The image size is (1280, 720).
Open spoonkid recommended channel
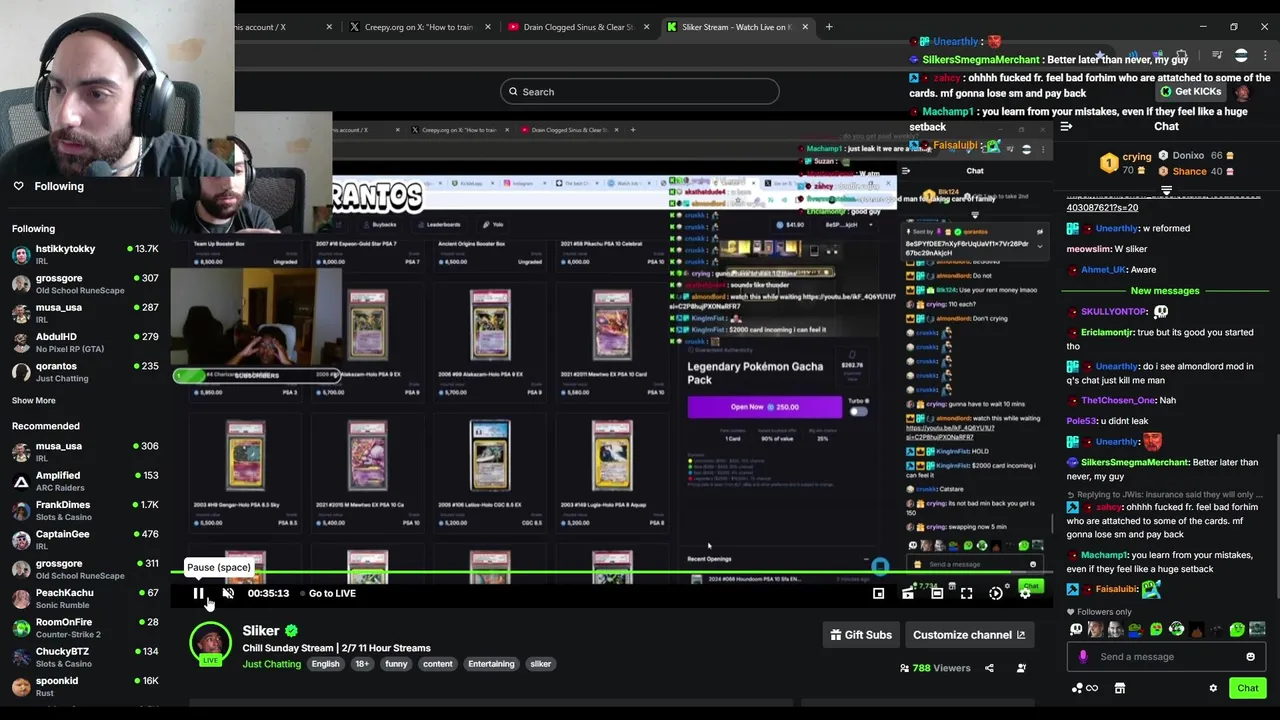[x=85, y=686]
